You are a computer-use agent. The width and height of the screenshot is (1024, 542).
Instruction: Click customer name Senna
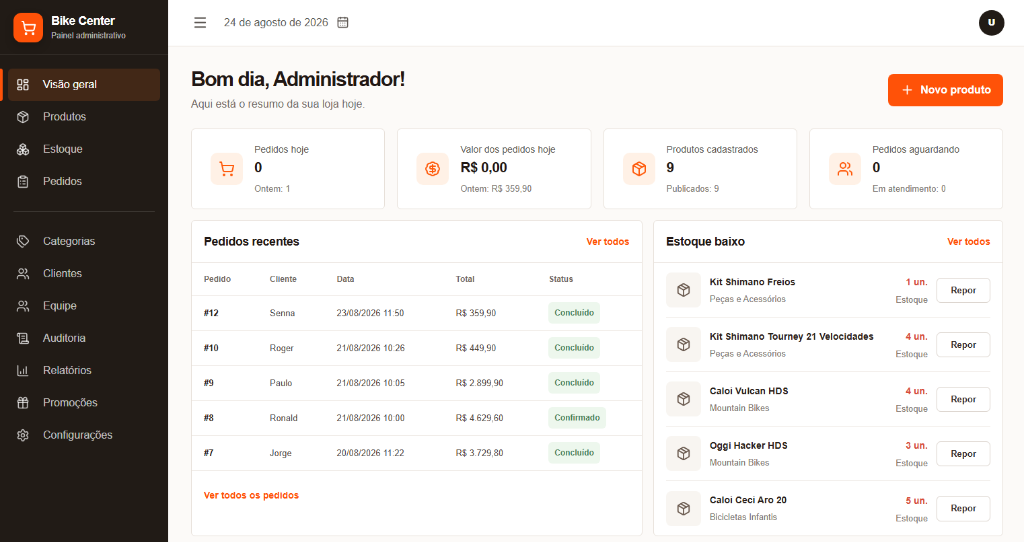[282, 313]
